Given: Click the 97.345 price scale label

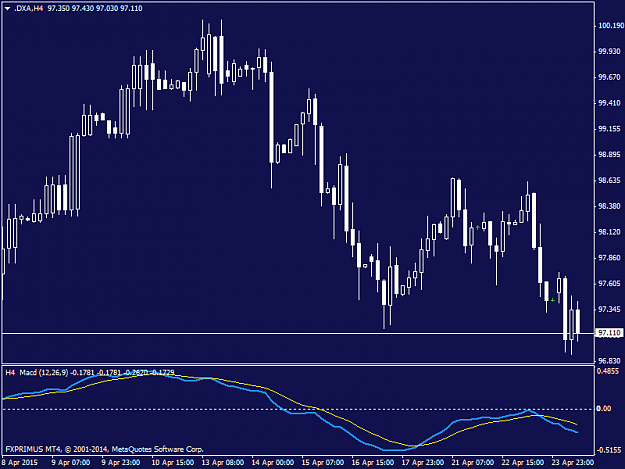Looking at the screenshot, I should (609, 309).
